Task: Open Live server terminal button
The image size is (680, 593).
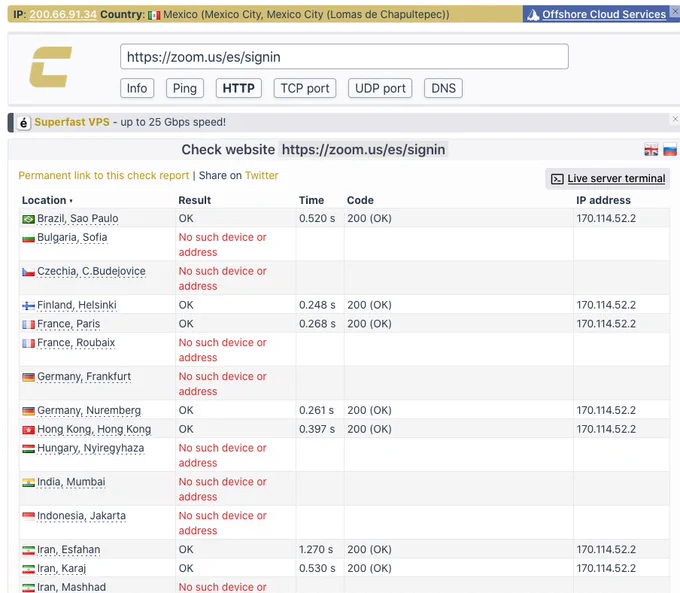Action: tap(608, 179)
